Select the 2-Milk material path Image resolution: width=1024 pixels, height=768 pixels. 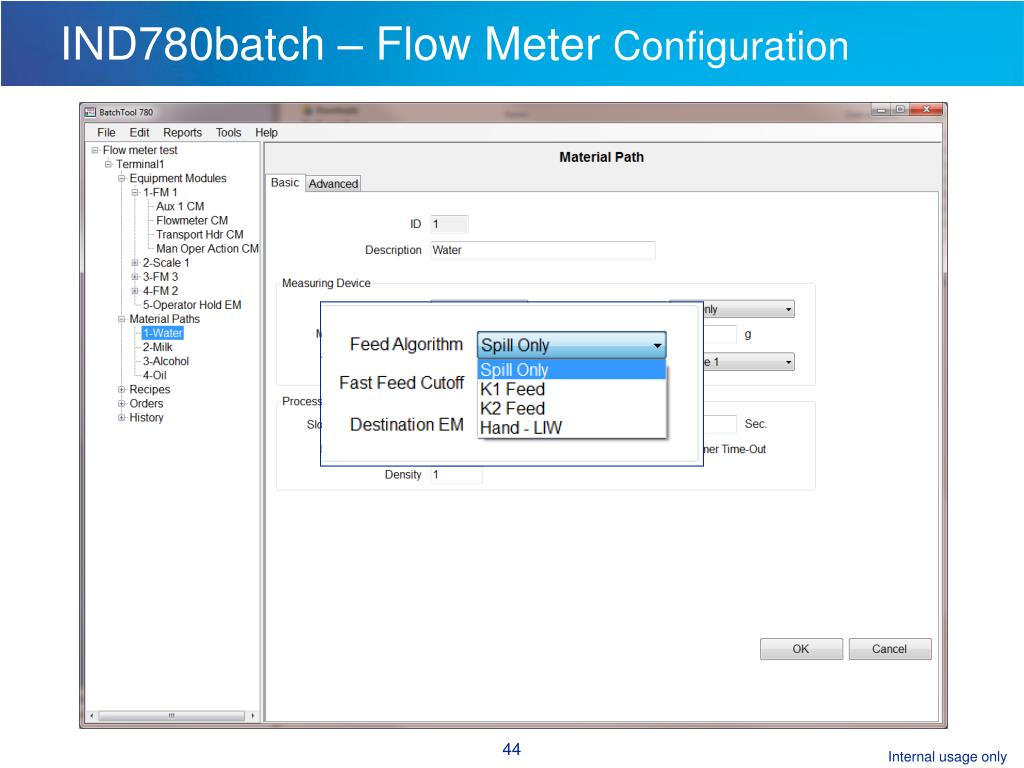(x=157, y=347)
